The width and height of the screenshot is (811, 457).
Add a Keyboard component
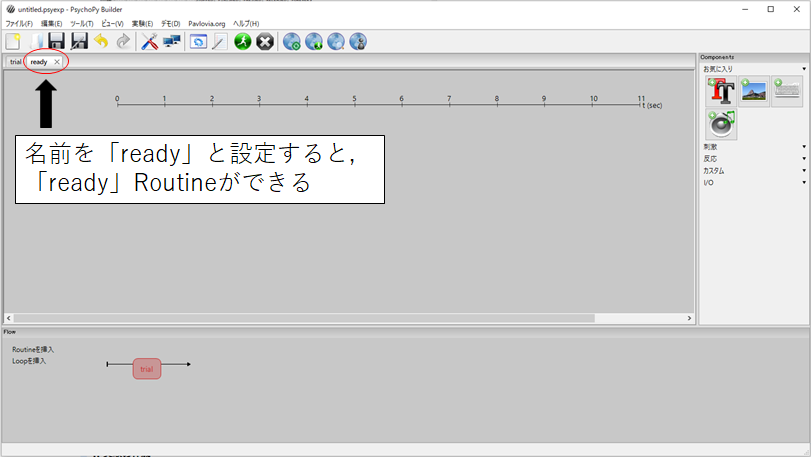point(787,91)
